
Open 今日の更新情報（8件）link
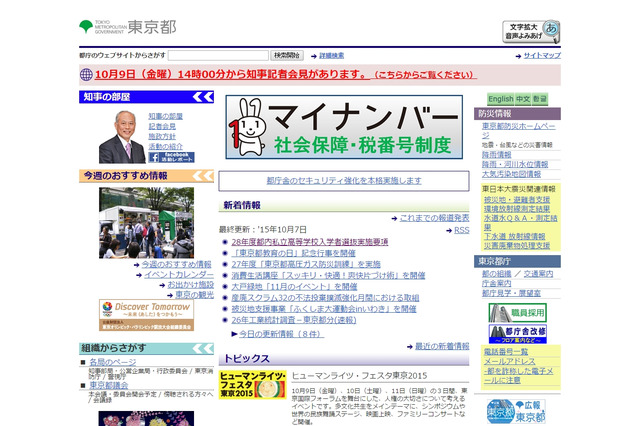tap(281, 334)
